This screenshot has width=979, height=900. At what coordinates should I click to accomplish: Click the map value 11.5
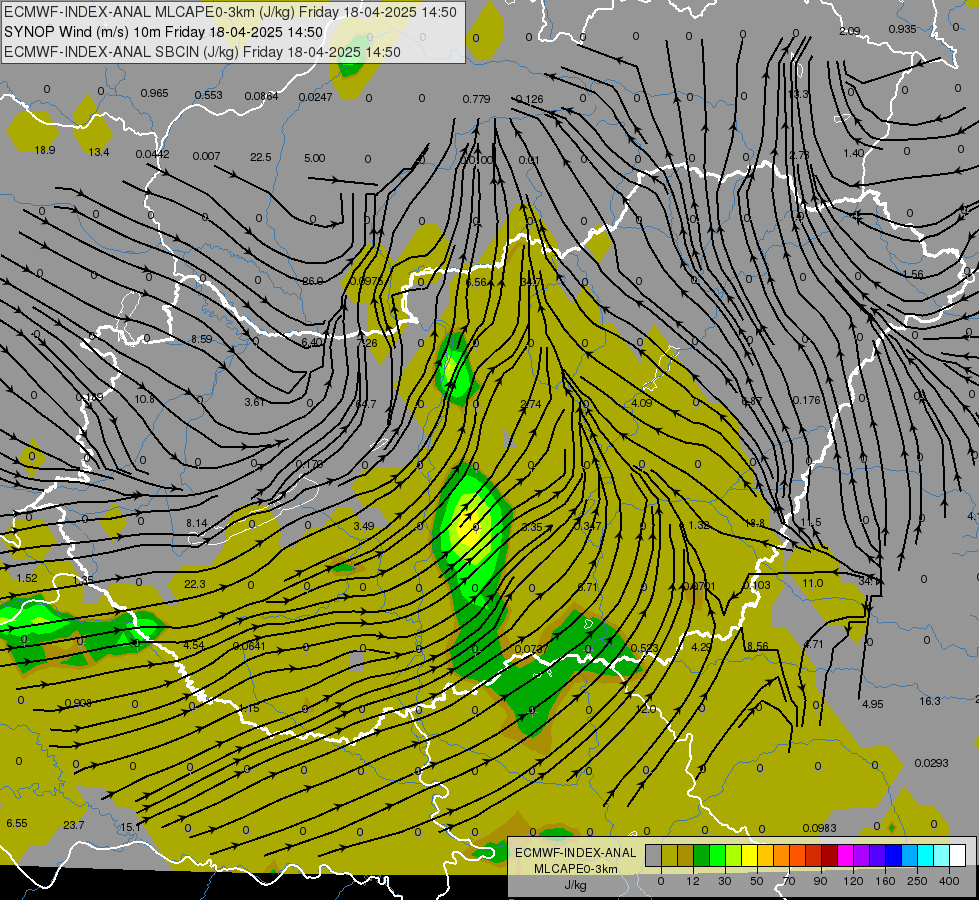point(810,522)
